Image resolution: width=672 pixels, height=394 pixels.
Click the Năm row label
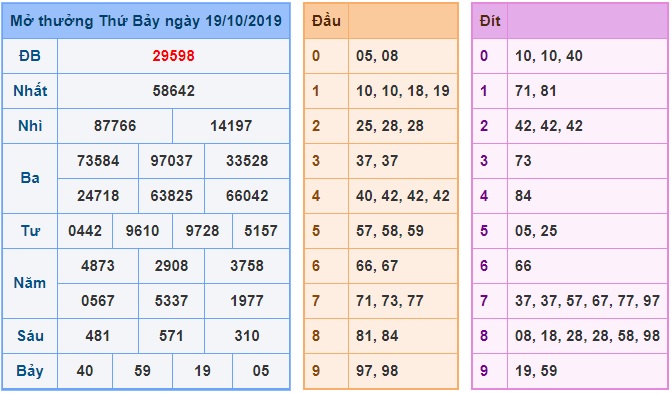point(30,283)
